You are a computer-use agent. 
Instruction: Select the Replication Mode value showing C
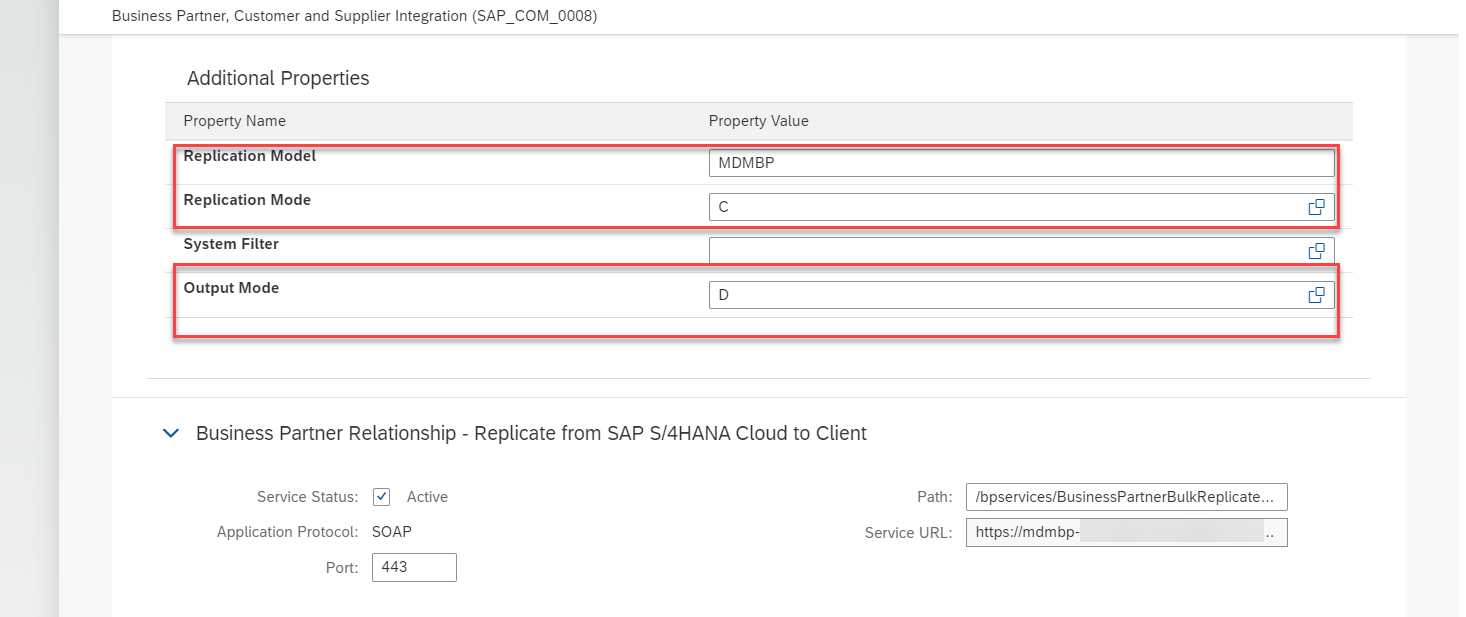coord(1000,206)
